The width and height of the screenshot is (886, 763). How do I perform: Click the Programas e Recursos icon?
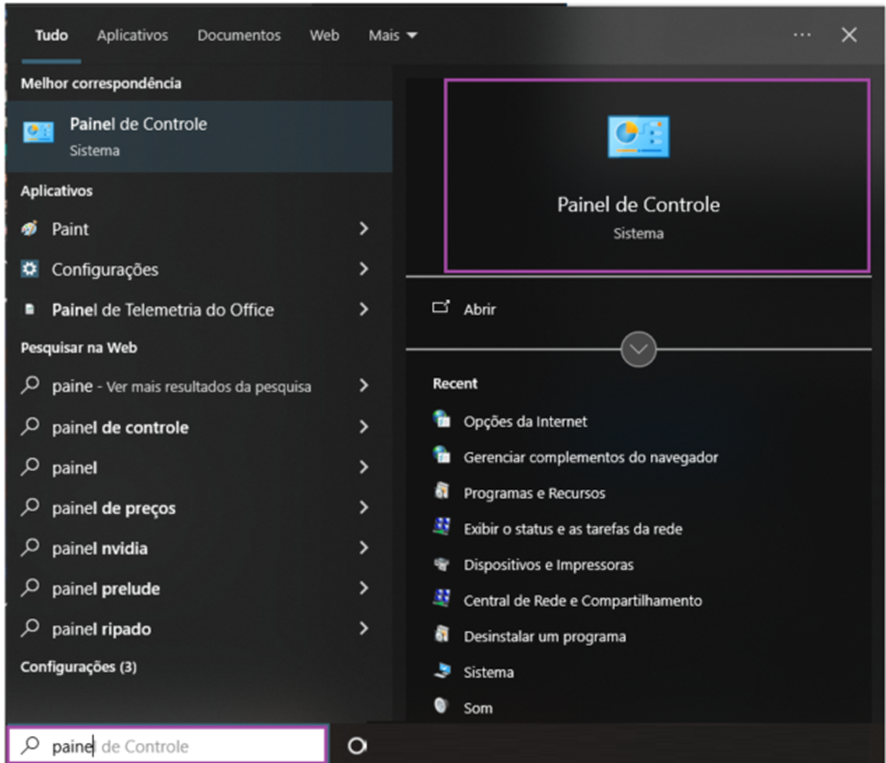(441, 491)
